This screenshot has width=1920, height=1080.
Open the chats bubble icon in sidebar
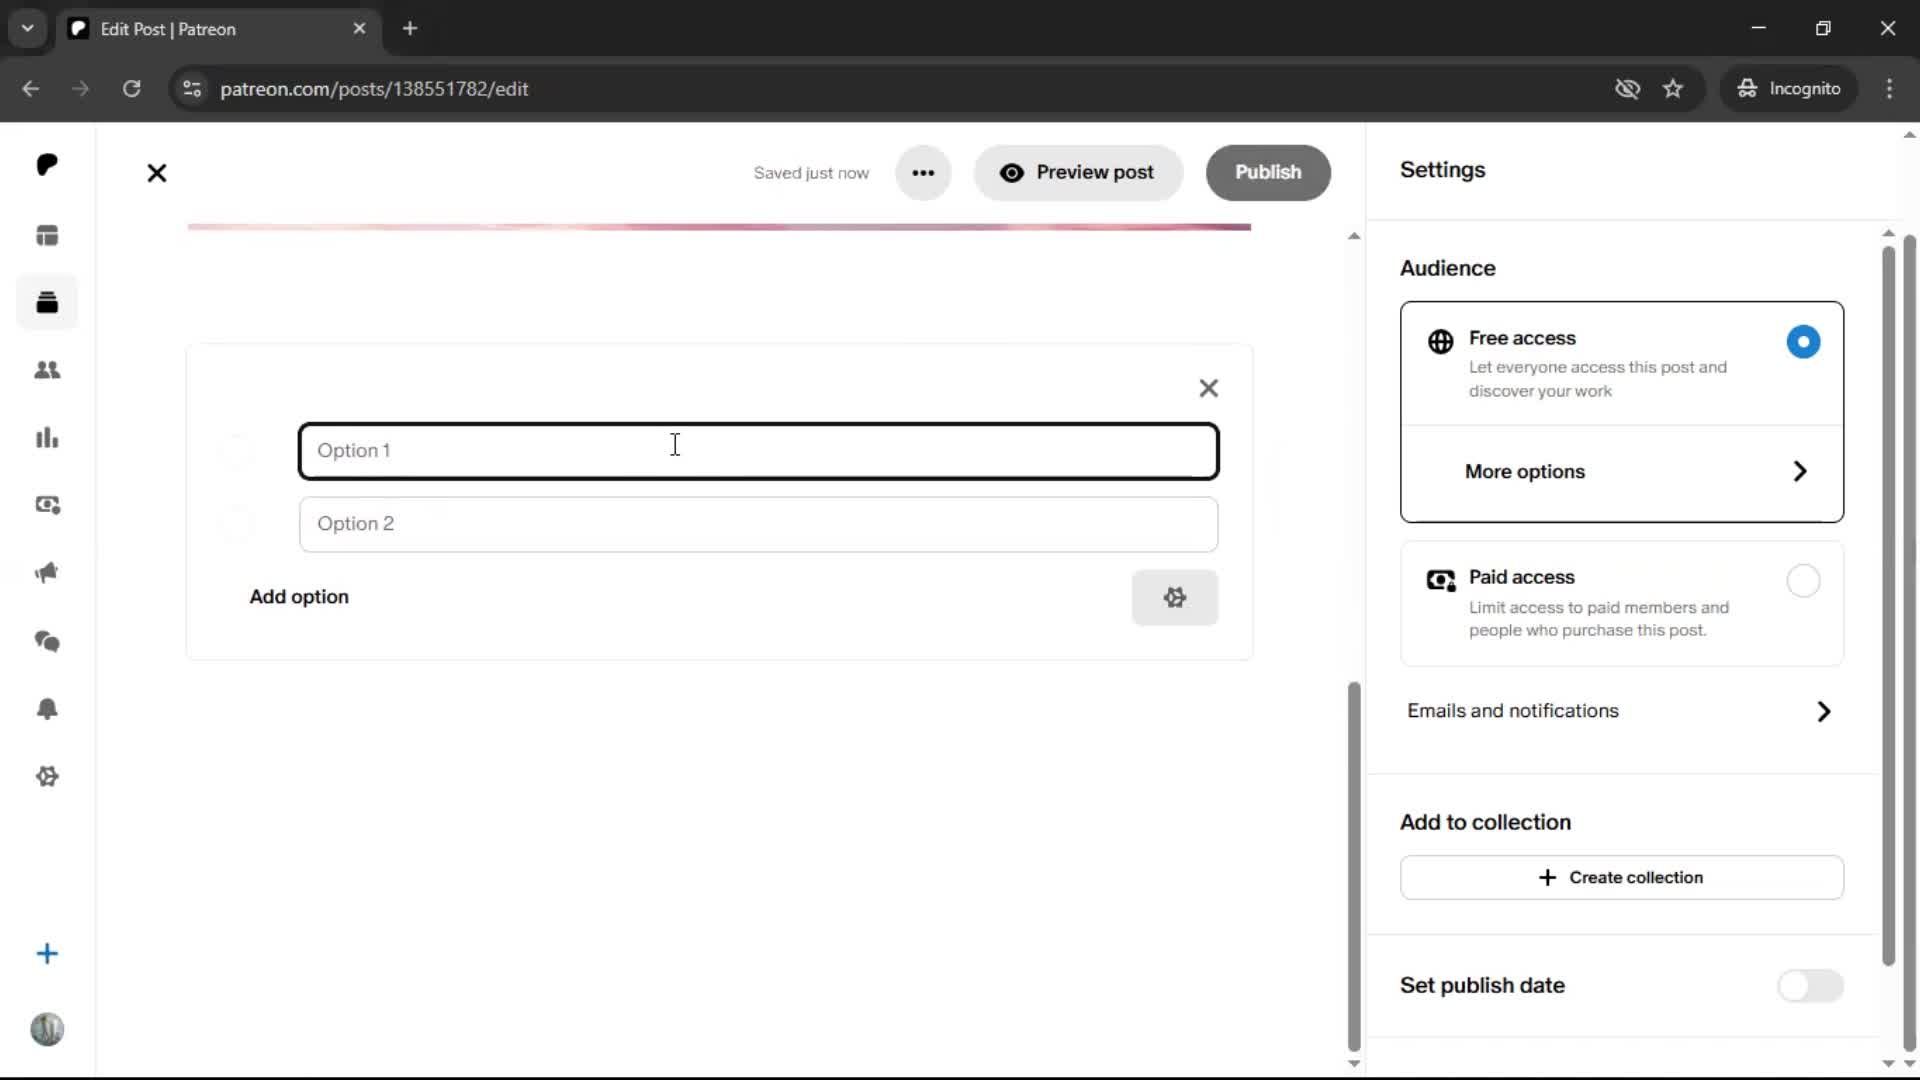coord(47,641)
